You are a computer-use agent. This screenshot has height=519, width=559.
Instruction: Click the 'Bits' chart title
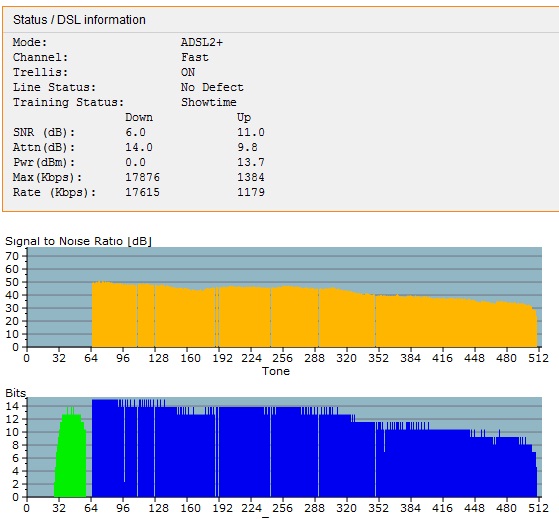pyautogui.click(x=16, y=393)
